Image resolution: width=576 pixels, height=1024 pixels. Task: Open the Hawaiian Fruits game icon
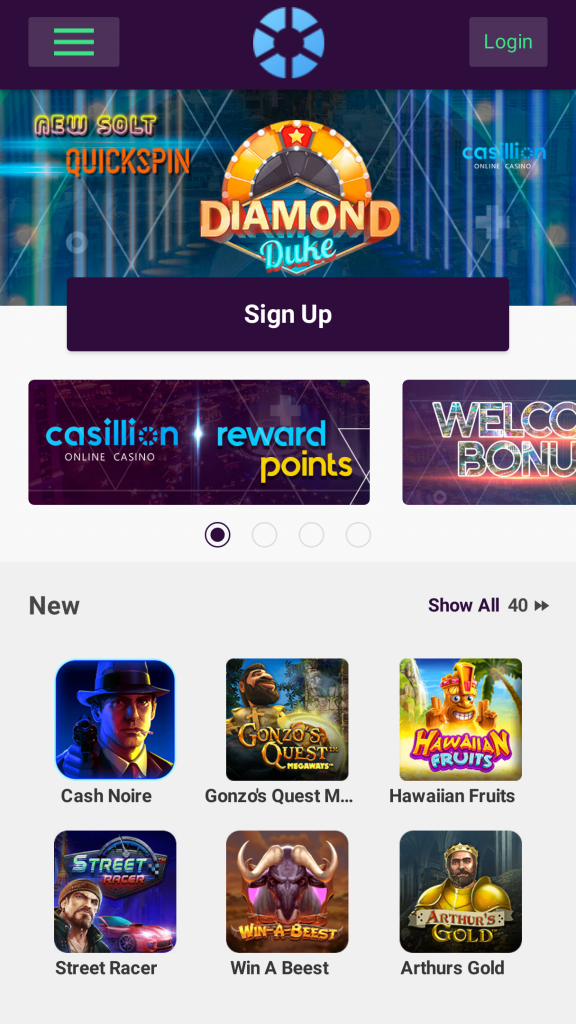coord(460,719)
